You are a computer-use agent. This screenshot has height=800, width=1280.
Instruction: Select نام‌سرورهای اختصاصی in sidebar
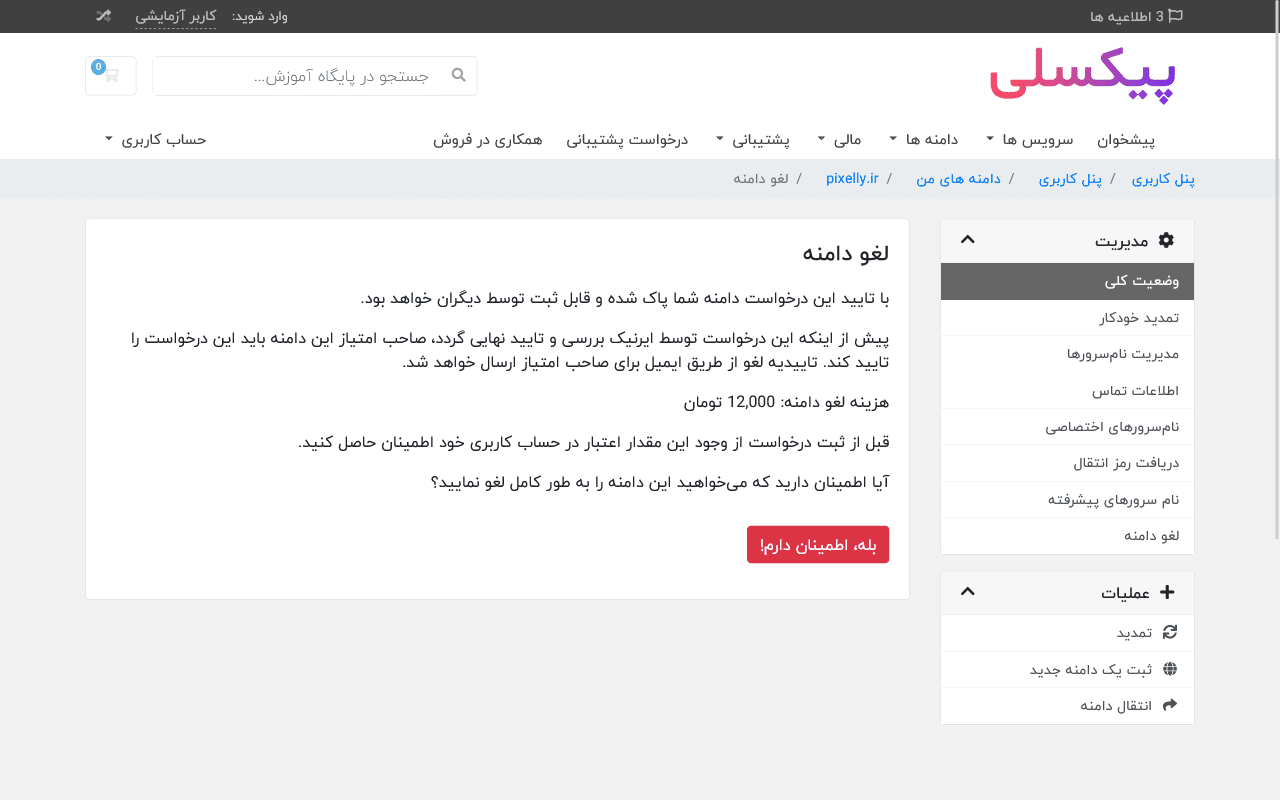pyautogui.click(x=1067, y=427)
